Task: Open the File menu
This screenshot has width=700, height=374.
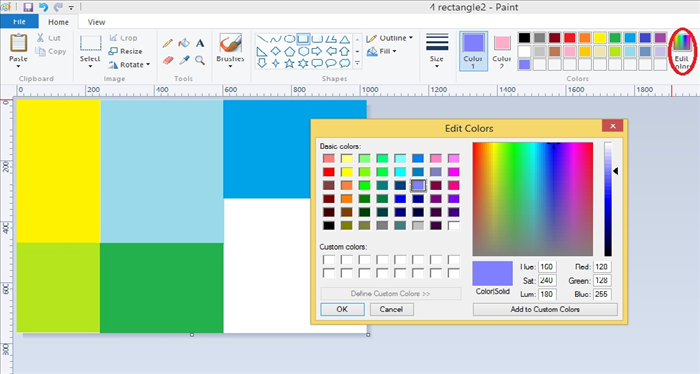Action: point(19,22)
